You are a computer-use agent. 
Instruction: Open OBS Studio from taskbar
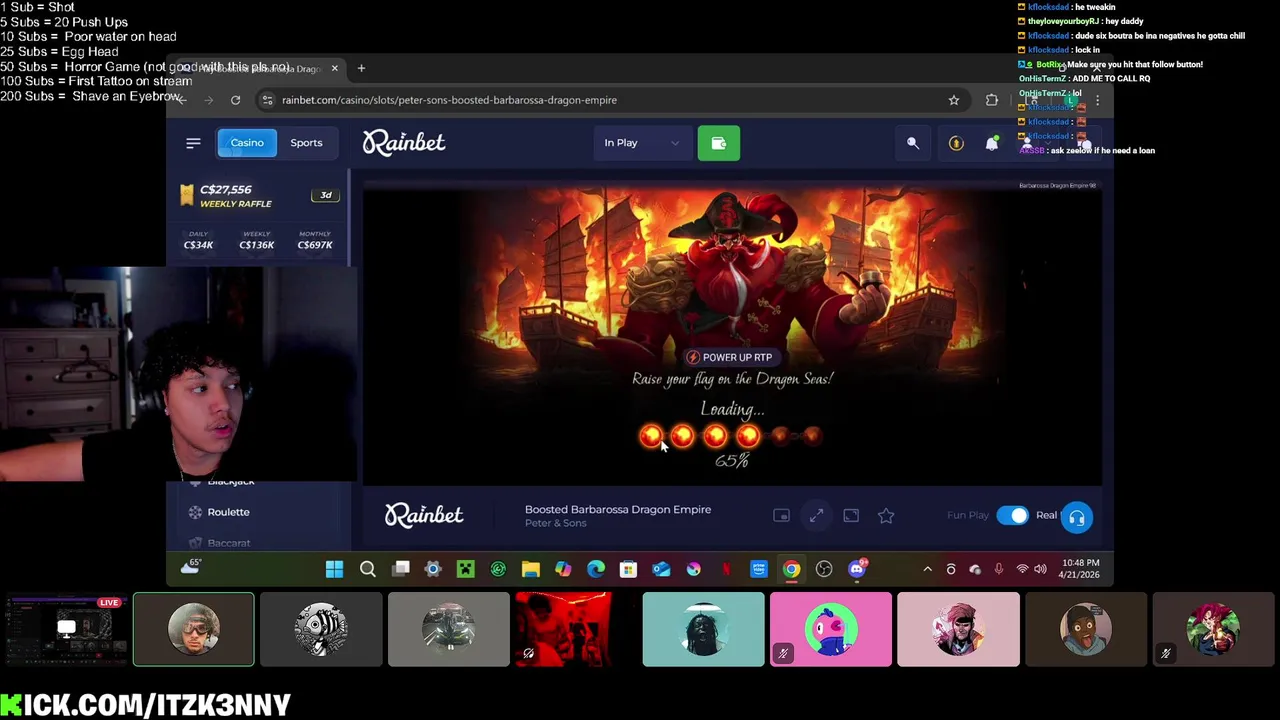coord(824,569)
